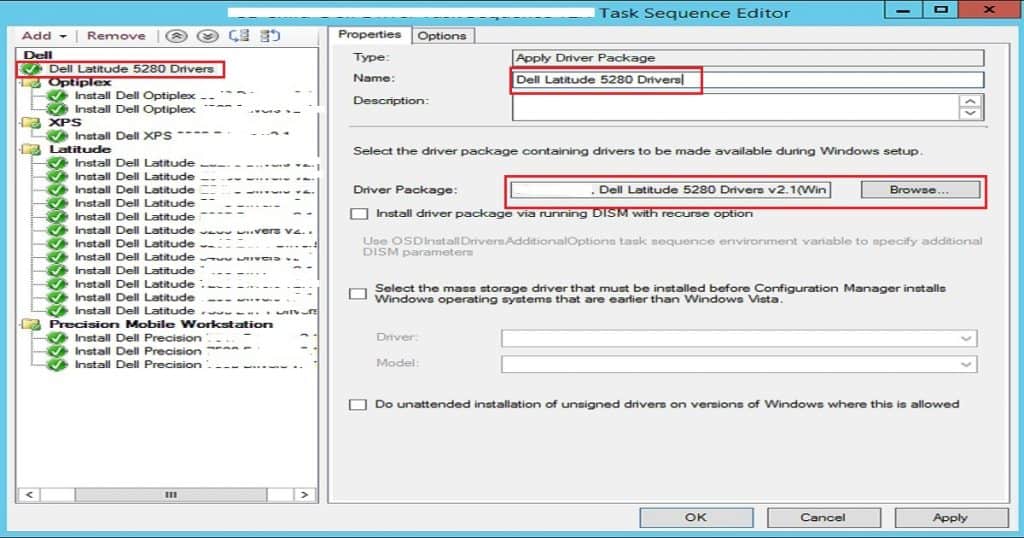The image size is (1024, 538).
Task: Click the Type field showing Apply Driver Package
Action: pyautogui.click(x=748, y=57)
